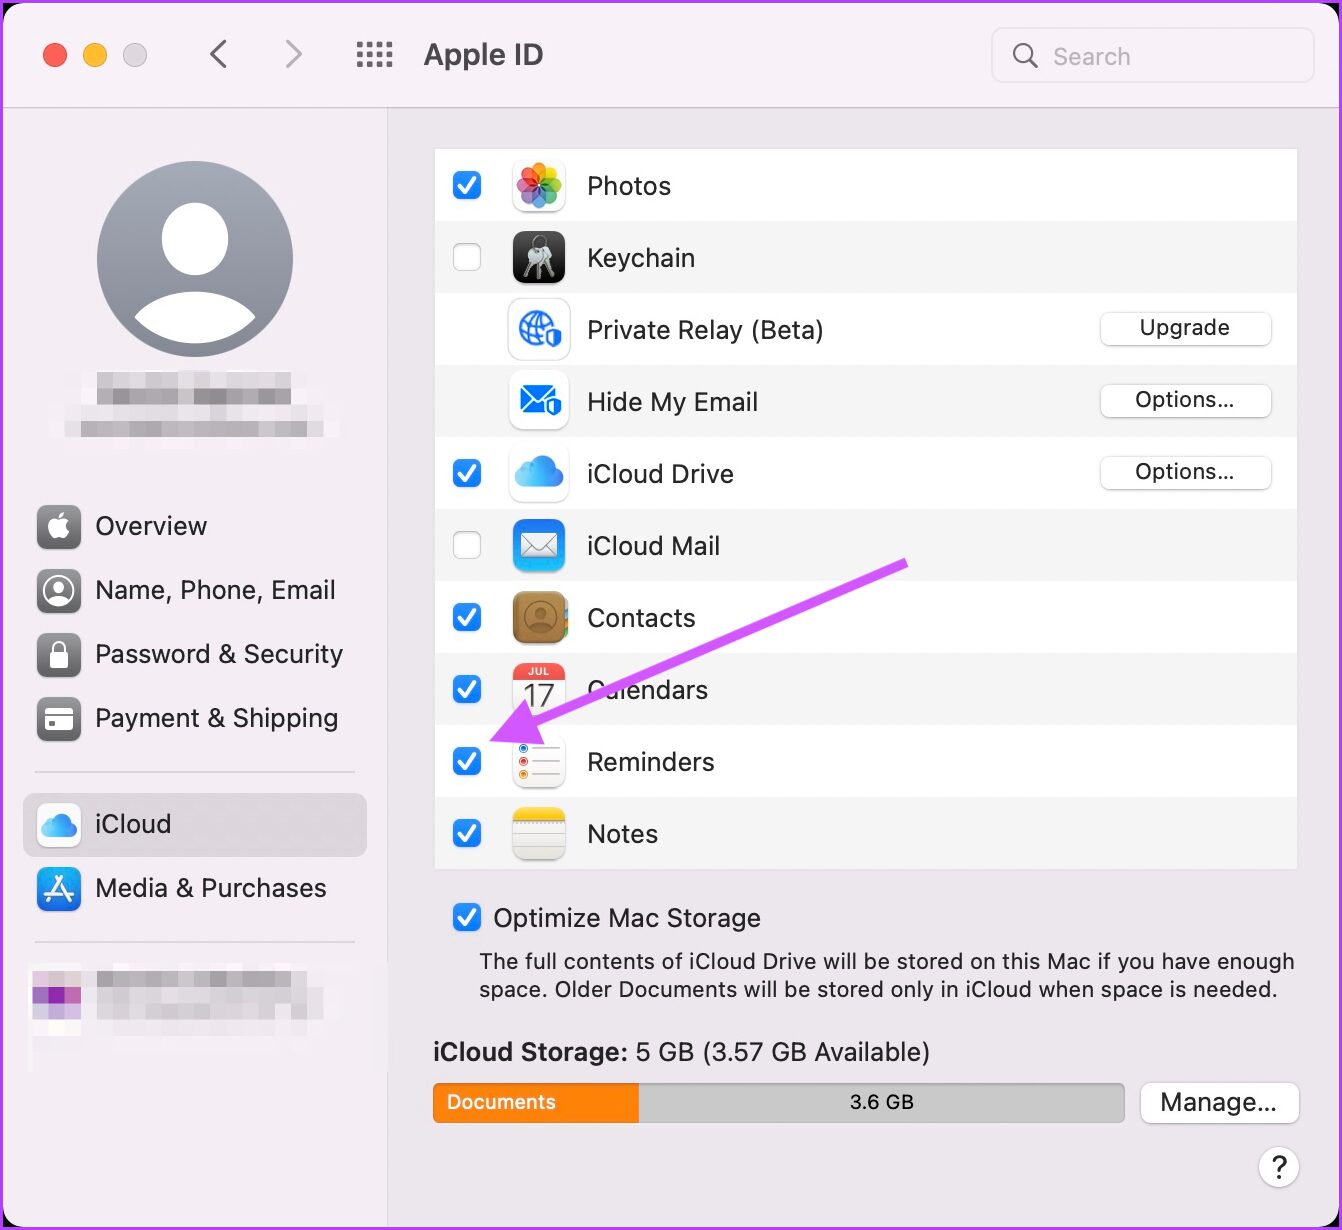Click the orange Documents storage segment

pos(536,1102)
